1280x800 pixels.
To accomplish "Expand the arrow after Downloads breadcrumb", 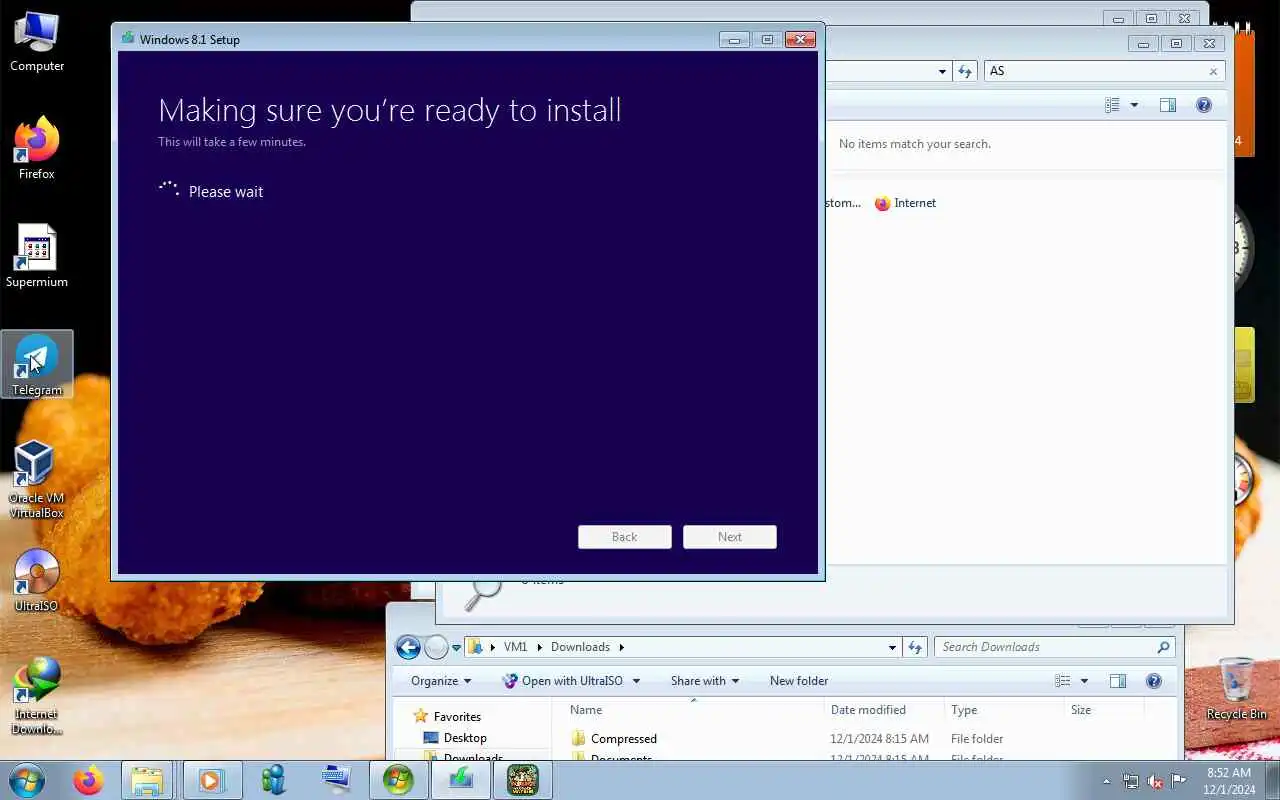I will (621, 647).
